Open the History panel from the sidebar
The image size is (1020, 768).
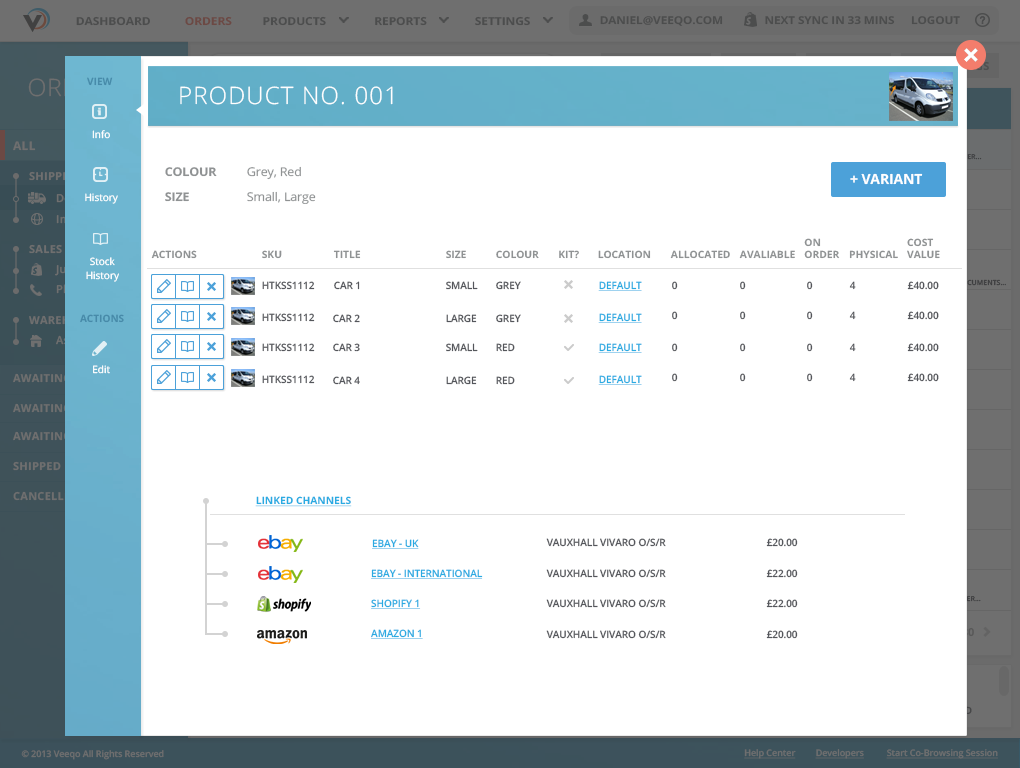(x=100, y=175)
